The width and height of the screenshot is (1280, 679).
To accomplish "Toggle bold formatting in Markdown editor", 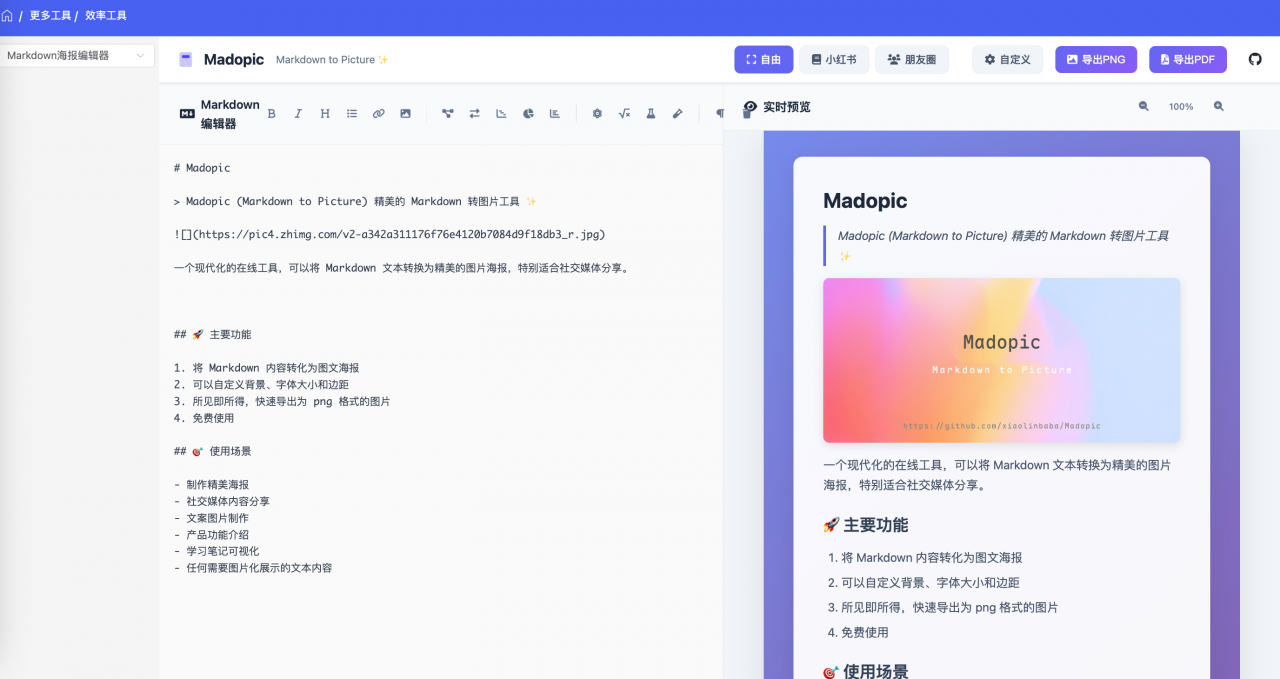I will 271,114.
